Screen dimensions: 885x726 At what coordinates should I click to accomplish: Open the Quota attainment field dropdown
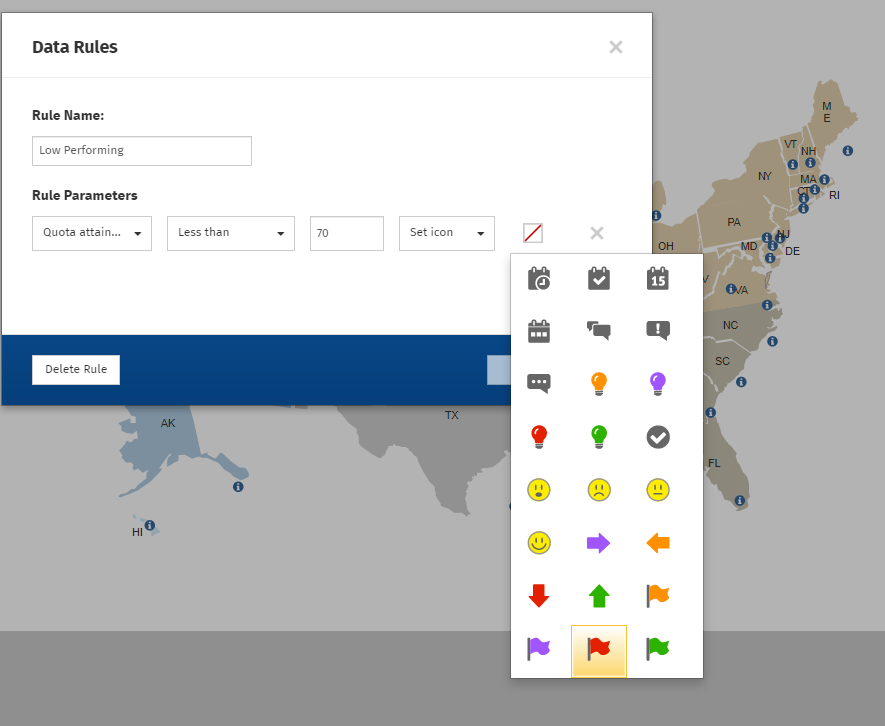coord(92,233)
